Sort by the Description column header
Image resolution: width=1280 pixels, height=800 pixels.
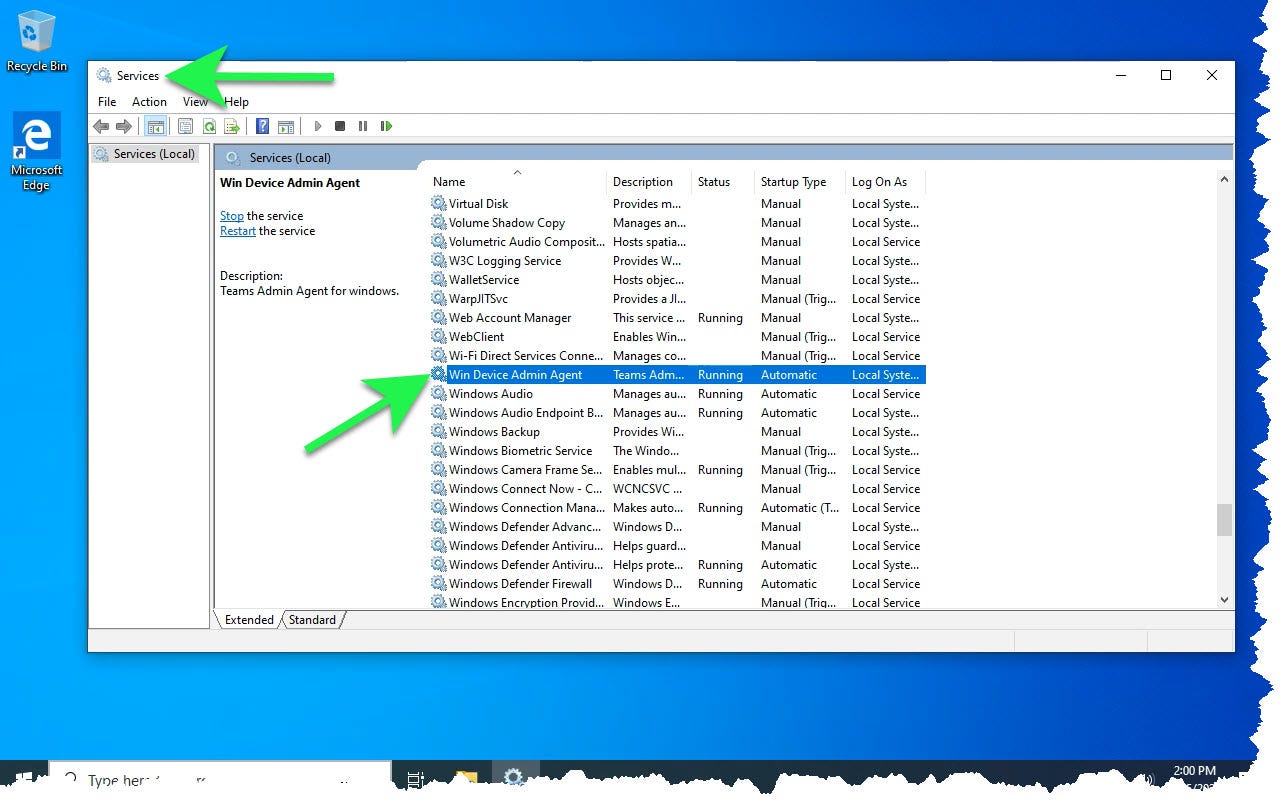[649, 182]
